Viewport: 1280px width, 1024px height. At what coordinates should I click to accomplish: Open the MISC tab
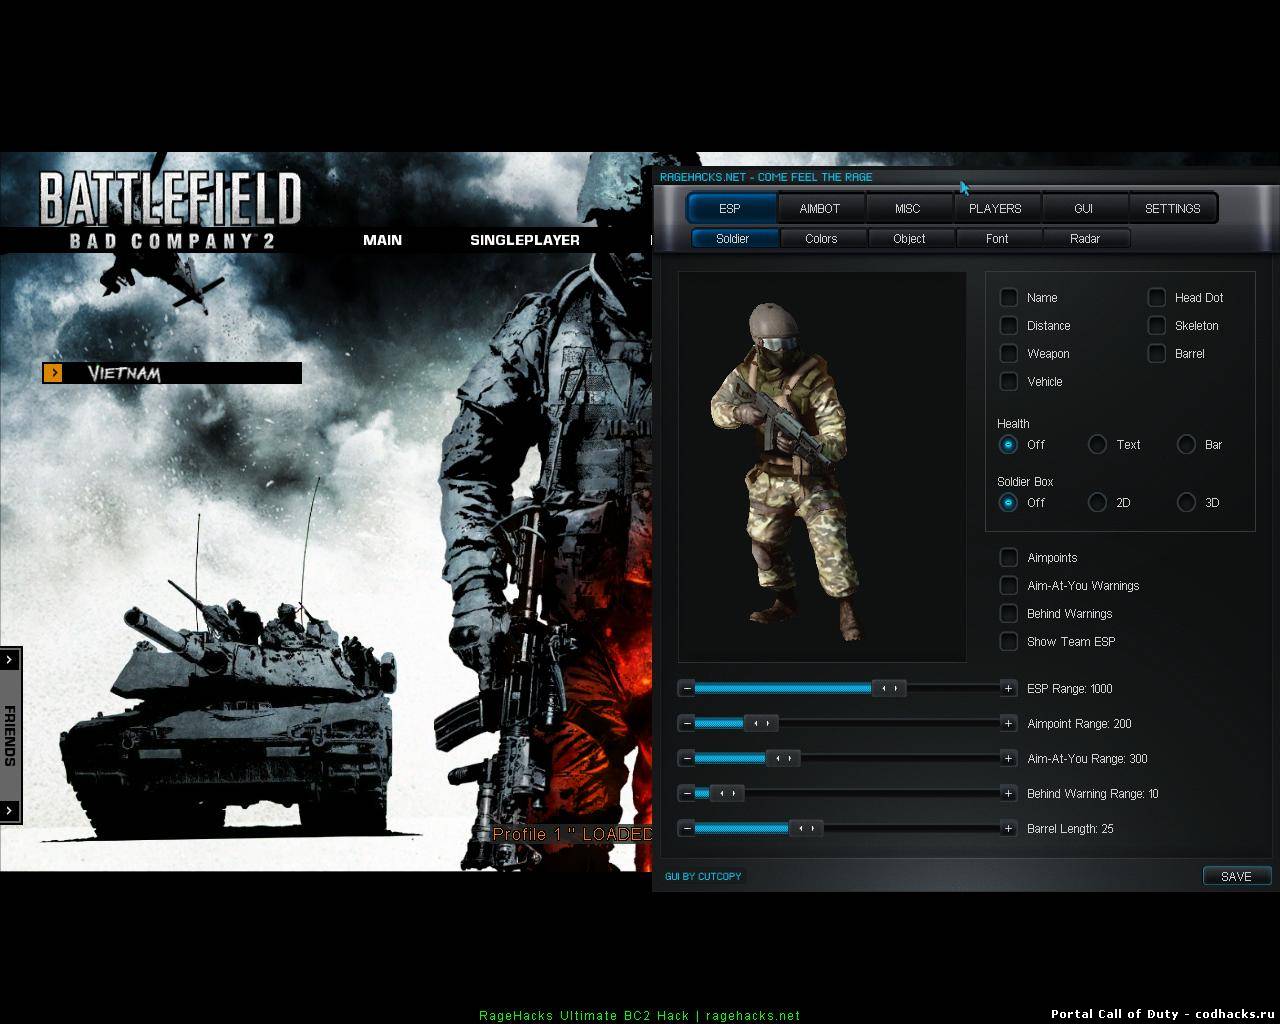[x=908, y=208]
